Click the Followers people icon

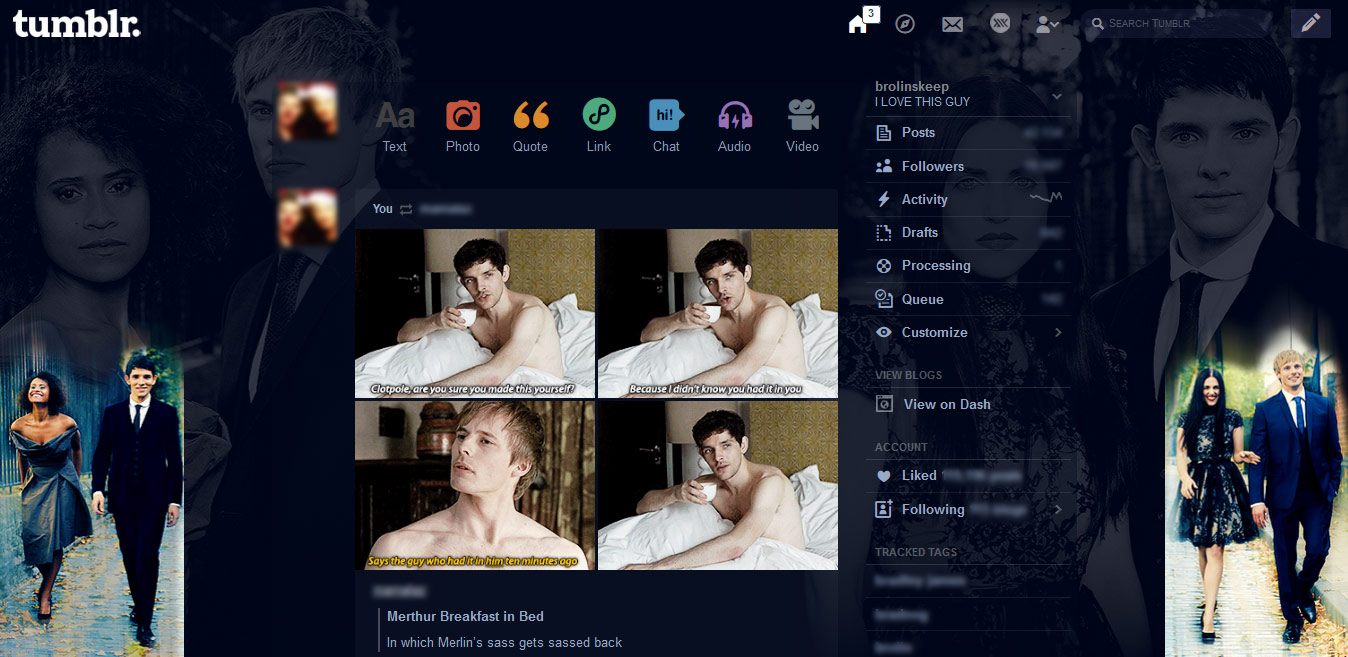click(x=883, y=166)
